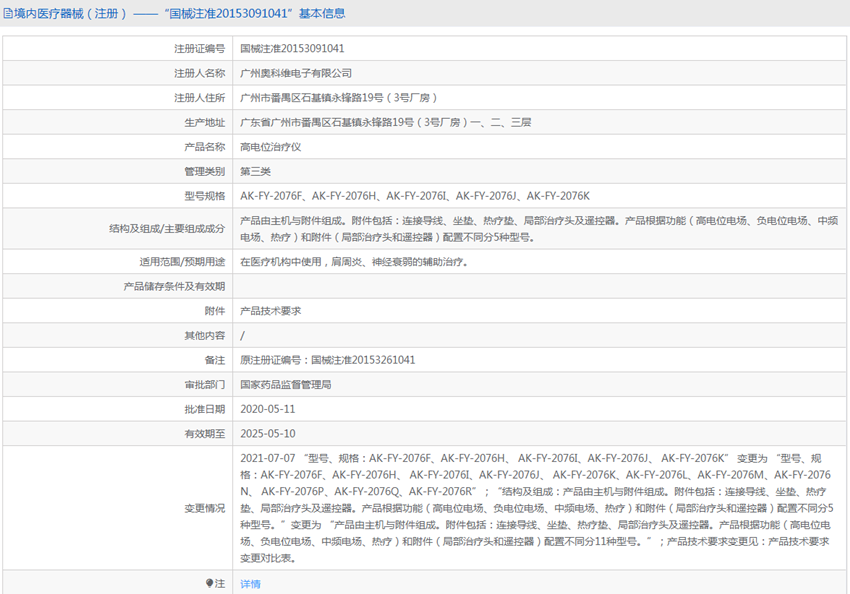Click the document icon beside the page title
The width and height of the screenshot is (850, 594).
pyautogui.click(x=8, y=13)
